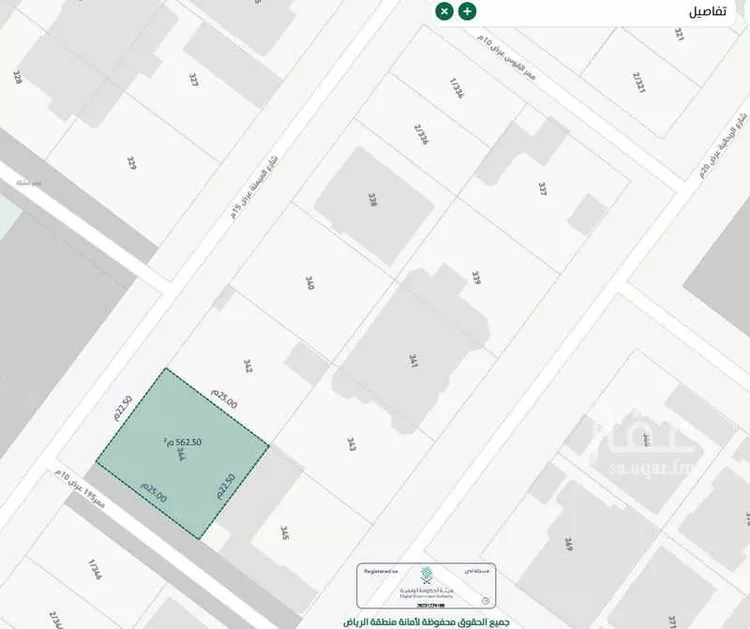Click parcel 345 below highlighted plot
This screenshot has width=750, height=629.
(x=285, y=533)
